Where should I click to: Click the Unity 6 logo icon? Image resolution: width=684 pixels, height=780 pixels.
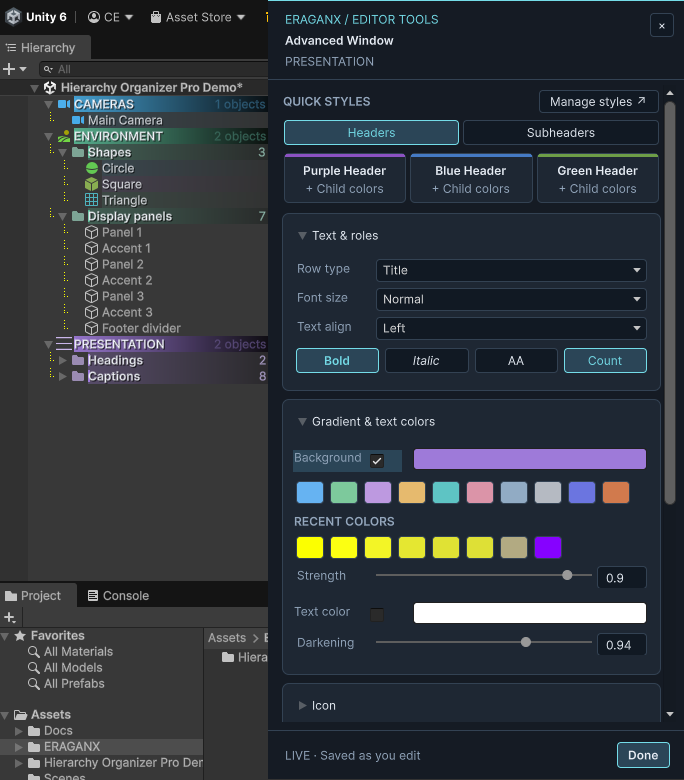13,17
